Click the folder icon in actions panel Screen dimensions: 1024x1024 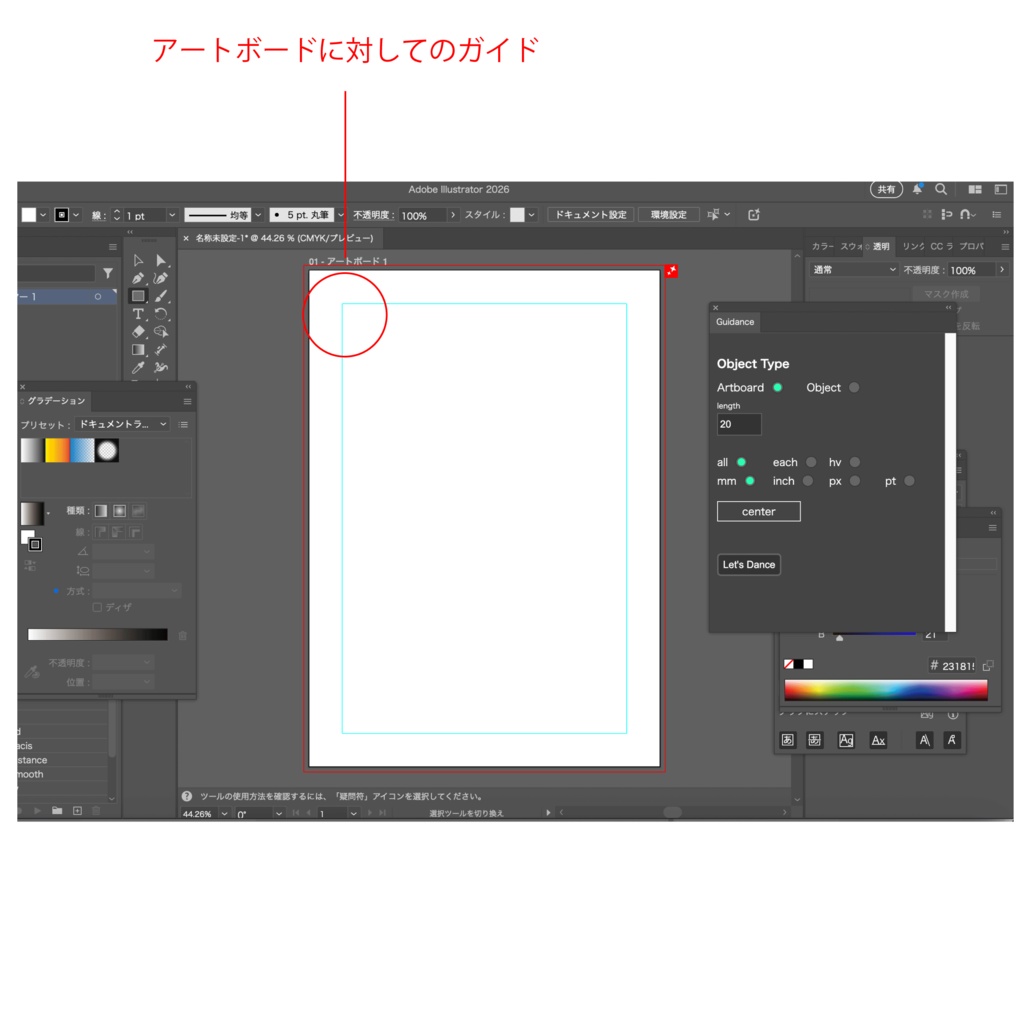point(57,810)
